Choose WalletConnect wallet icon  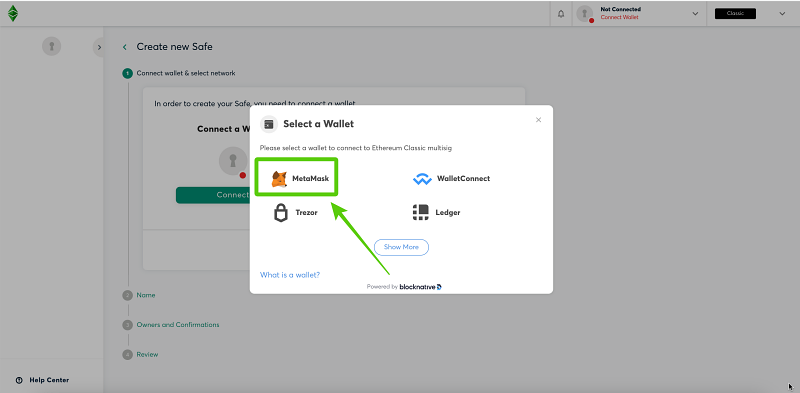[422, 179]
